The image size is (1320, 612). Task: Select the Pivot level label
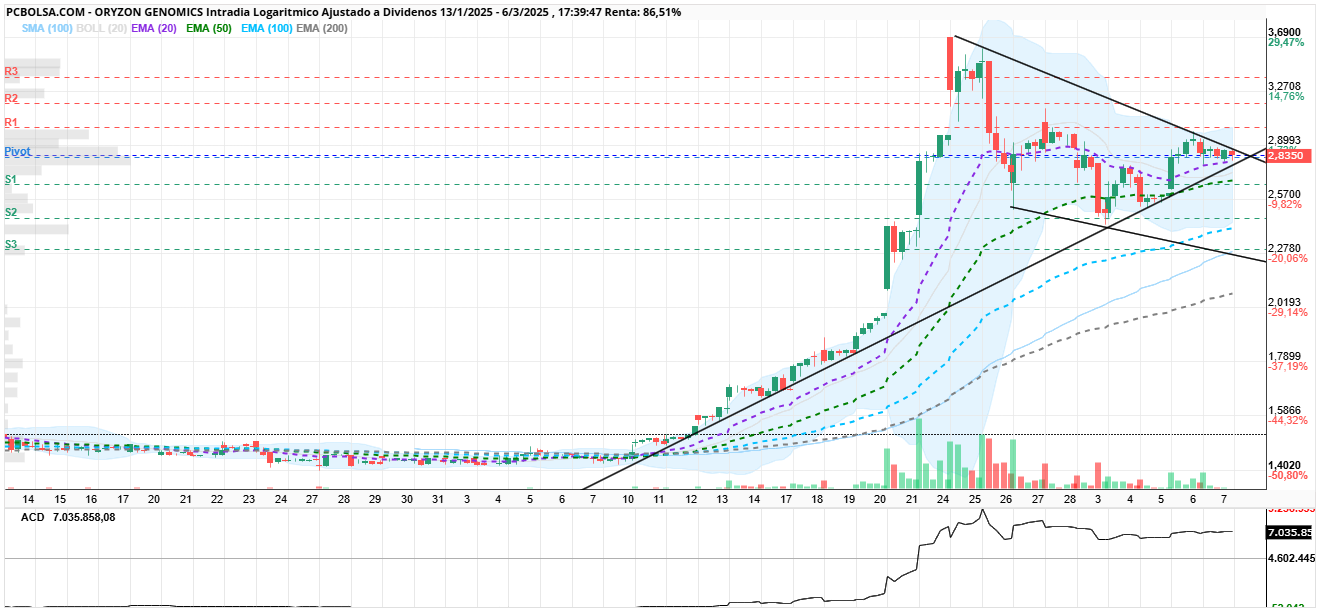[x=18, y=151]
